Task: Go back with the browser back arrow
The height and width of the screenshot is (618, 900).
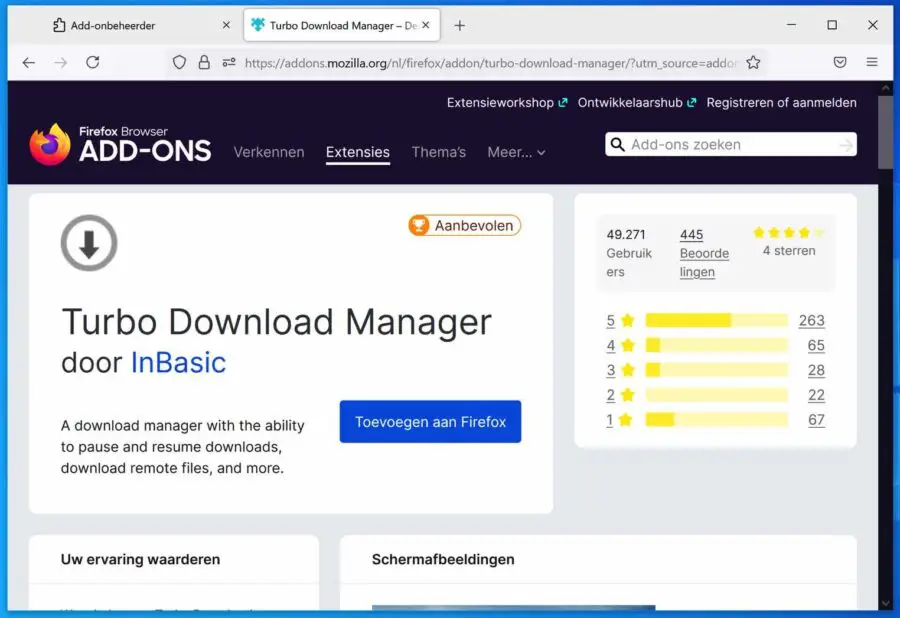Action: pos(29,63)
